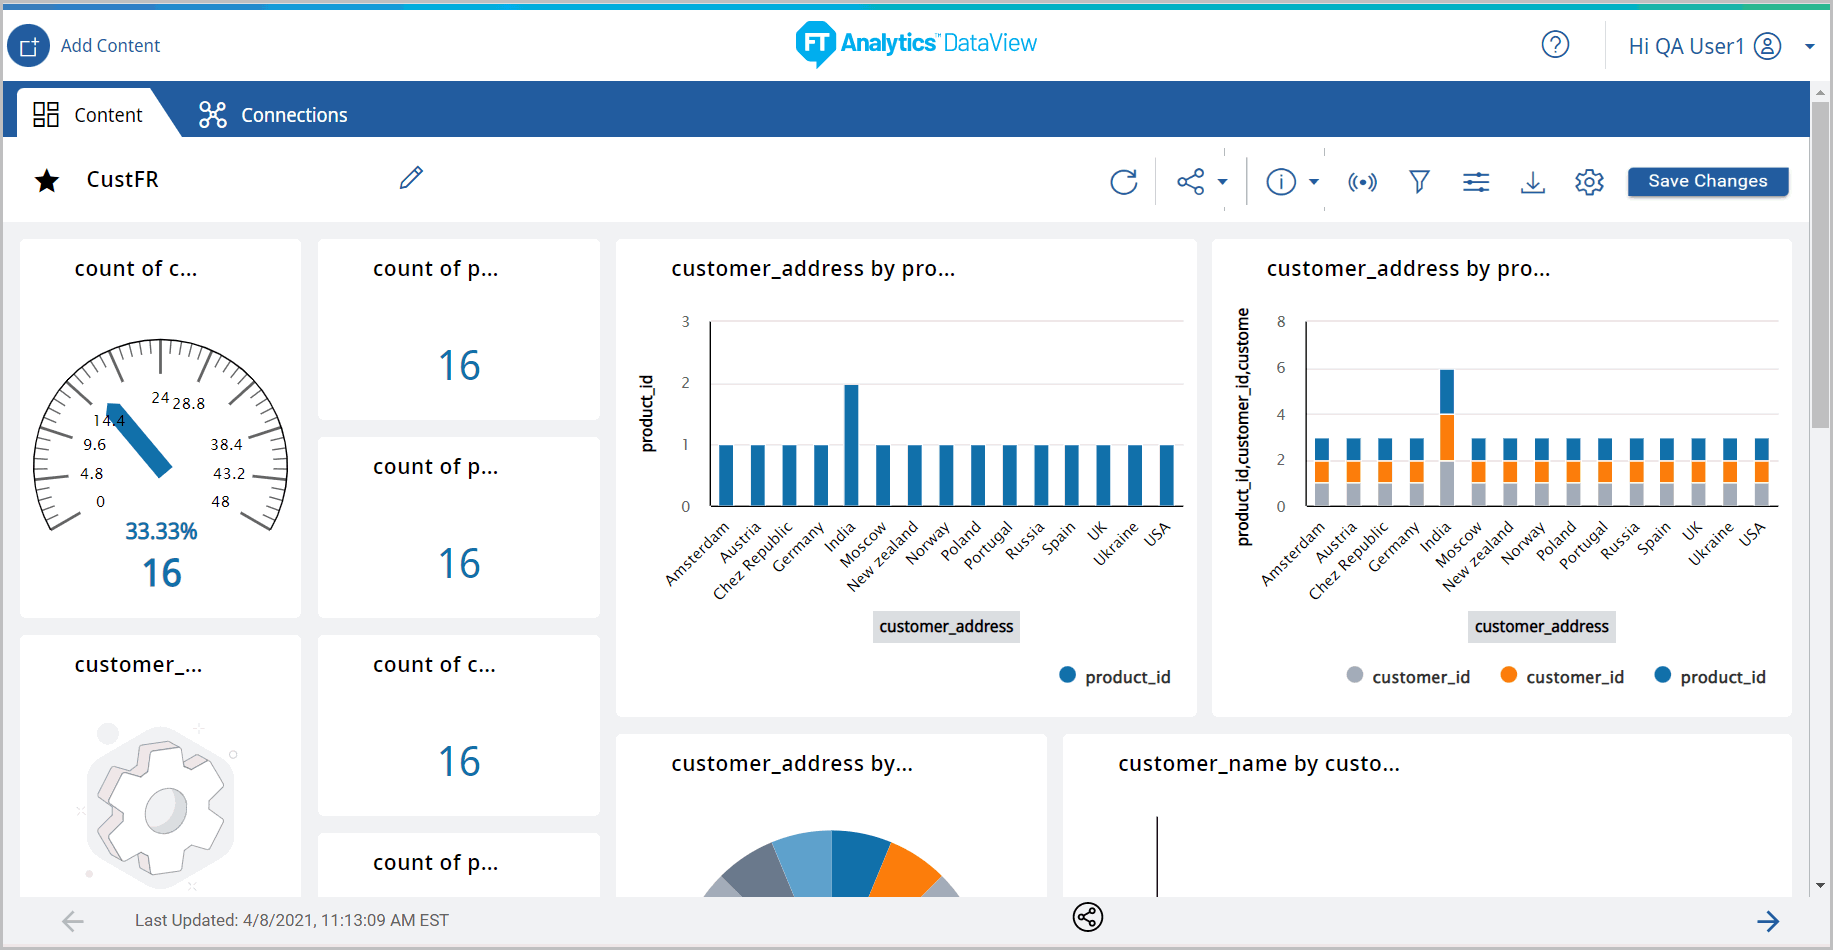Click the tall India bar in first chart
Screen dimensions: 1833x950
[851, 445]
